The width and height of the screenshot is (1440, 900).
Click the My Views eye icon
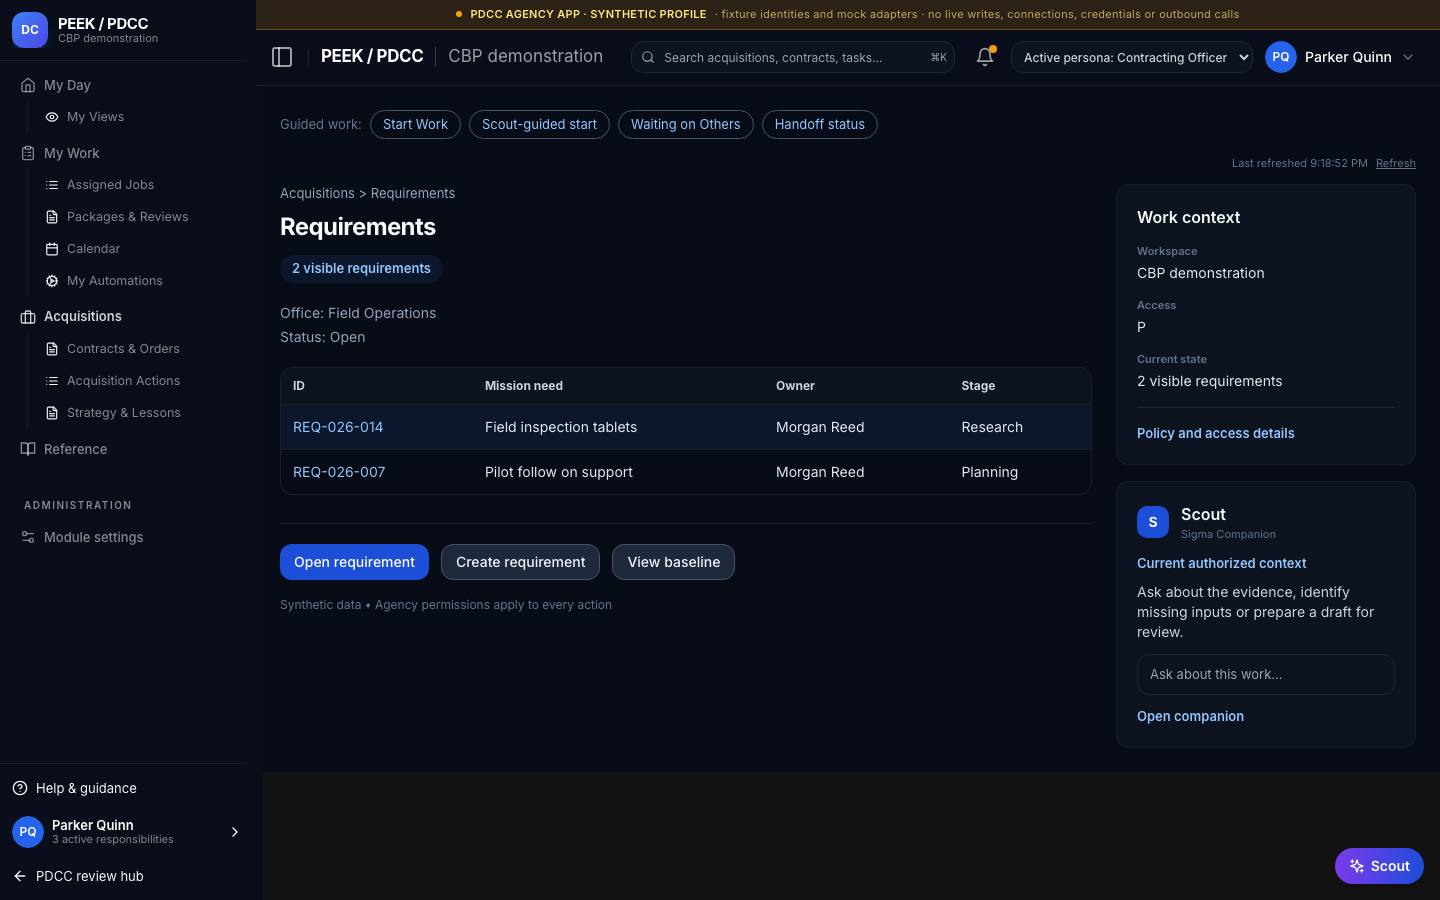point(52,117)
